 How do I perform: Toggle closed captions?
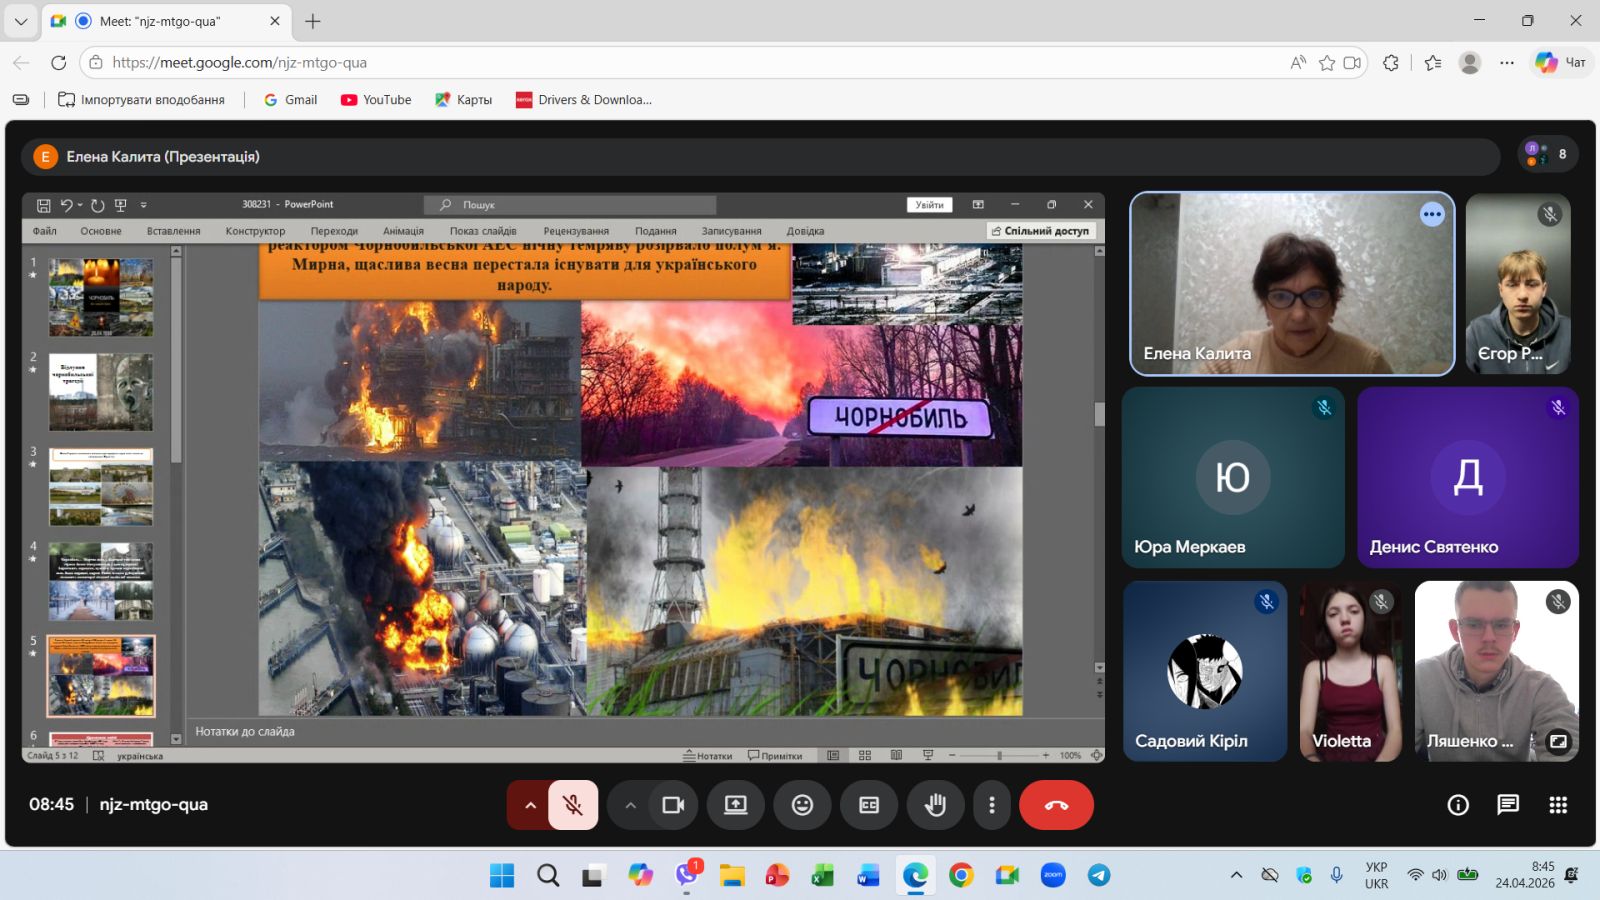click(x=869, y=805)
